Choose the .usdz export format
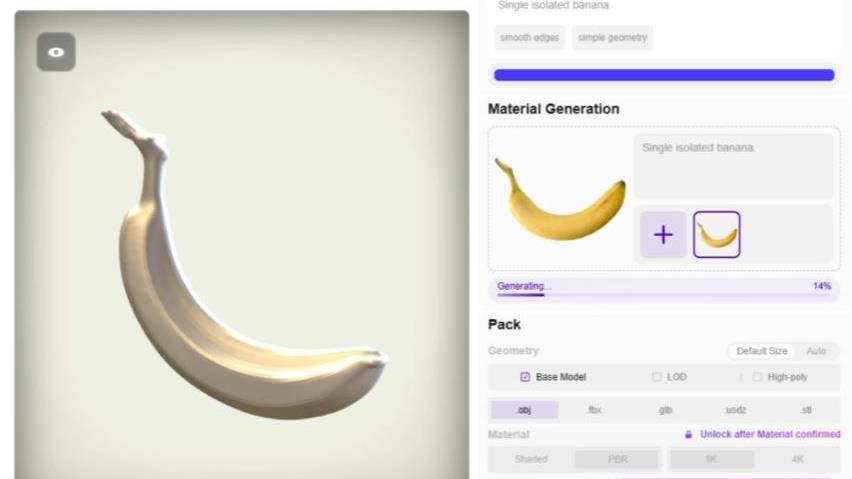The height and width of the screenshot is (479, 852). click(736, 410)
